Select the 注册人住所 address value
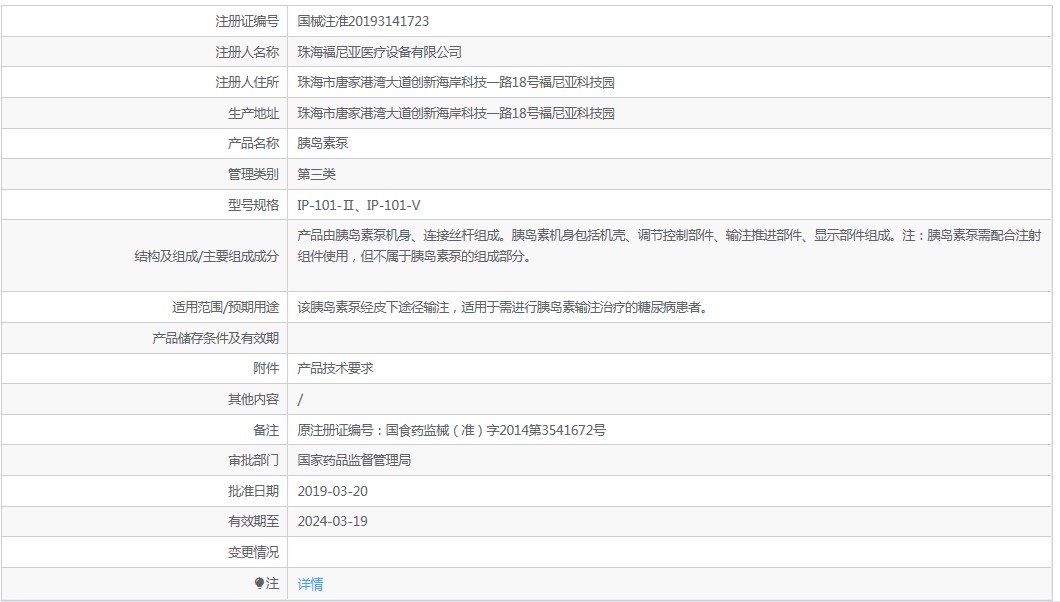The height and width of the screenshot is (602, 1060). tap(456, 82)
